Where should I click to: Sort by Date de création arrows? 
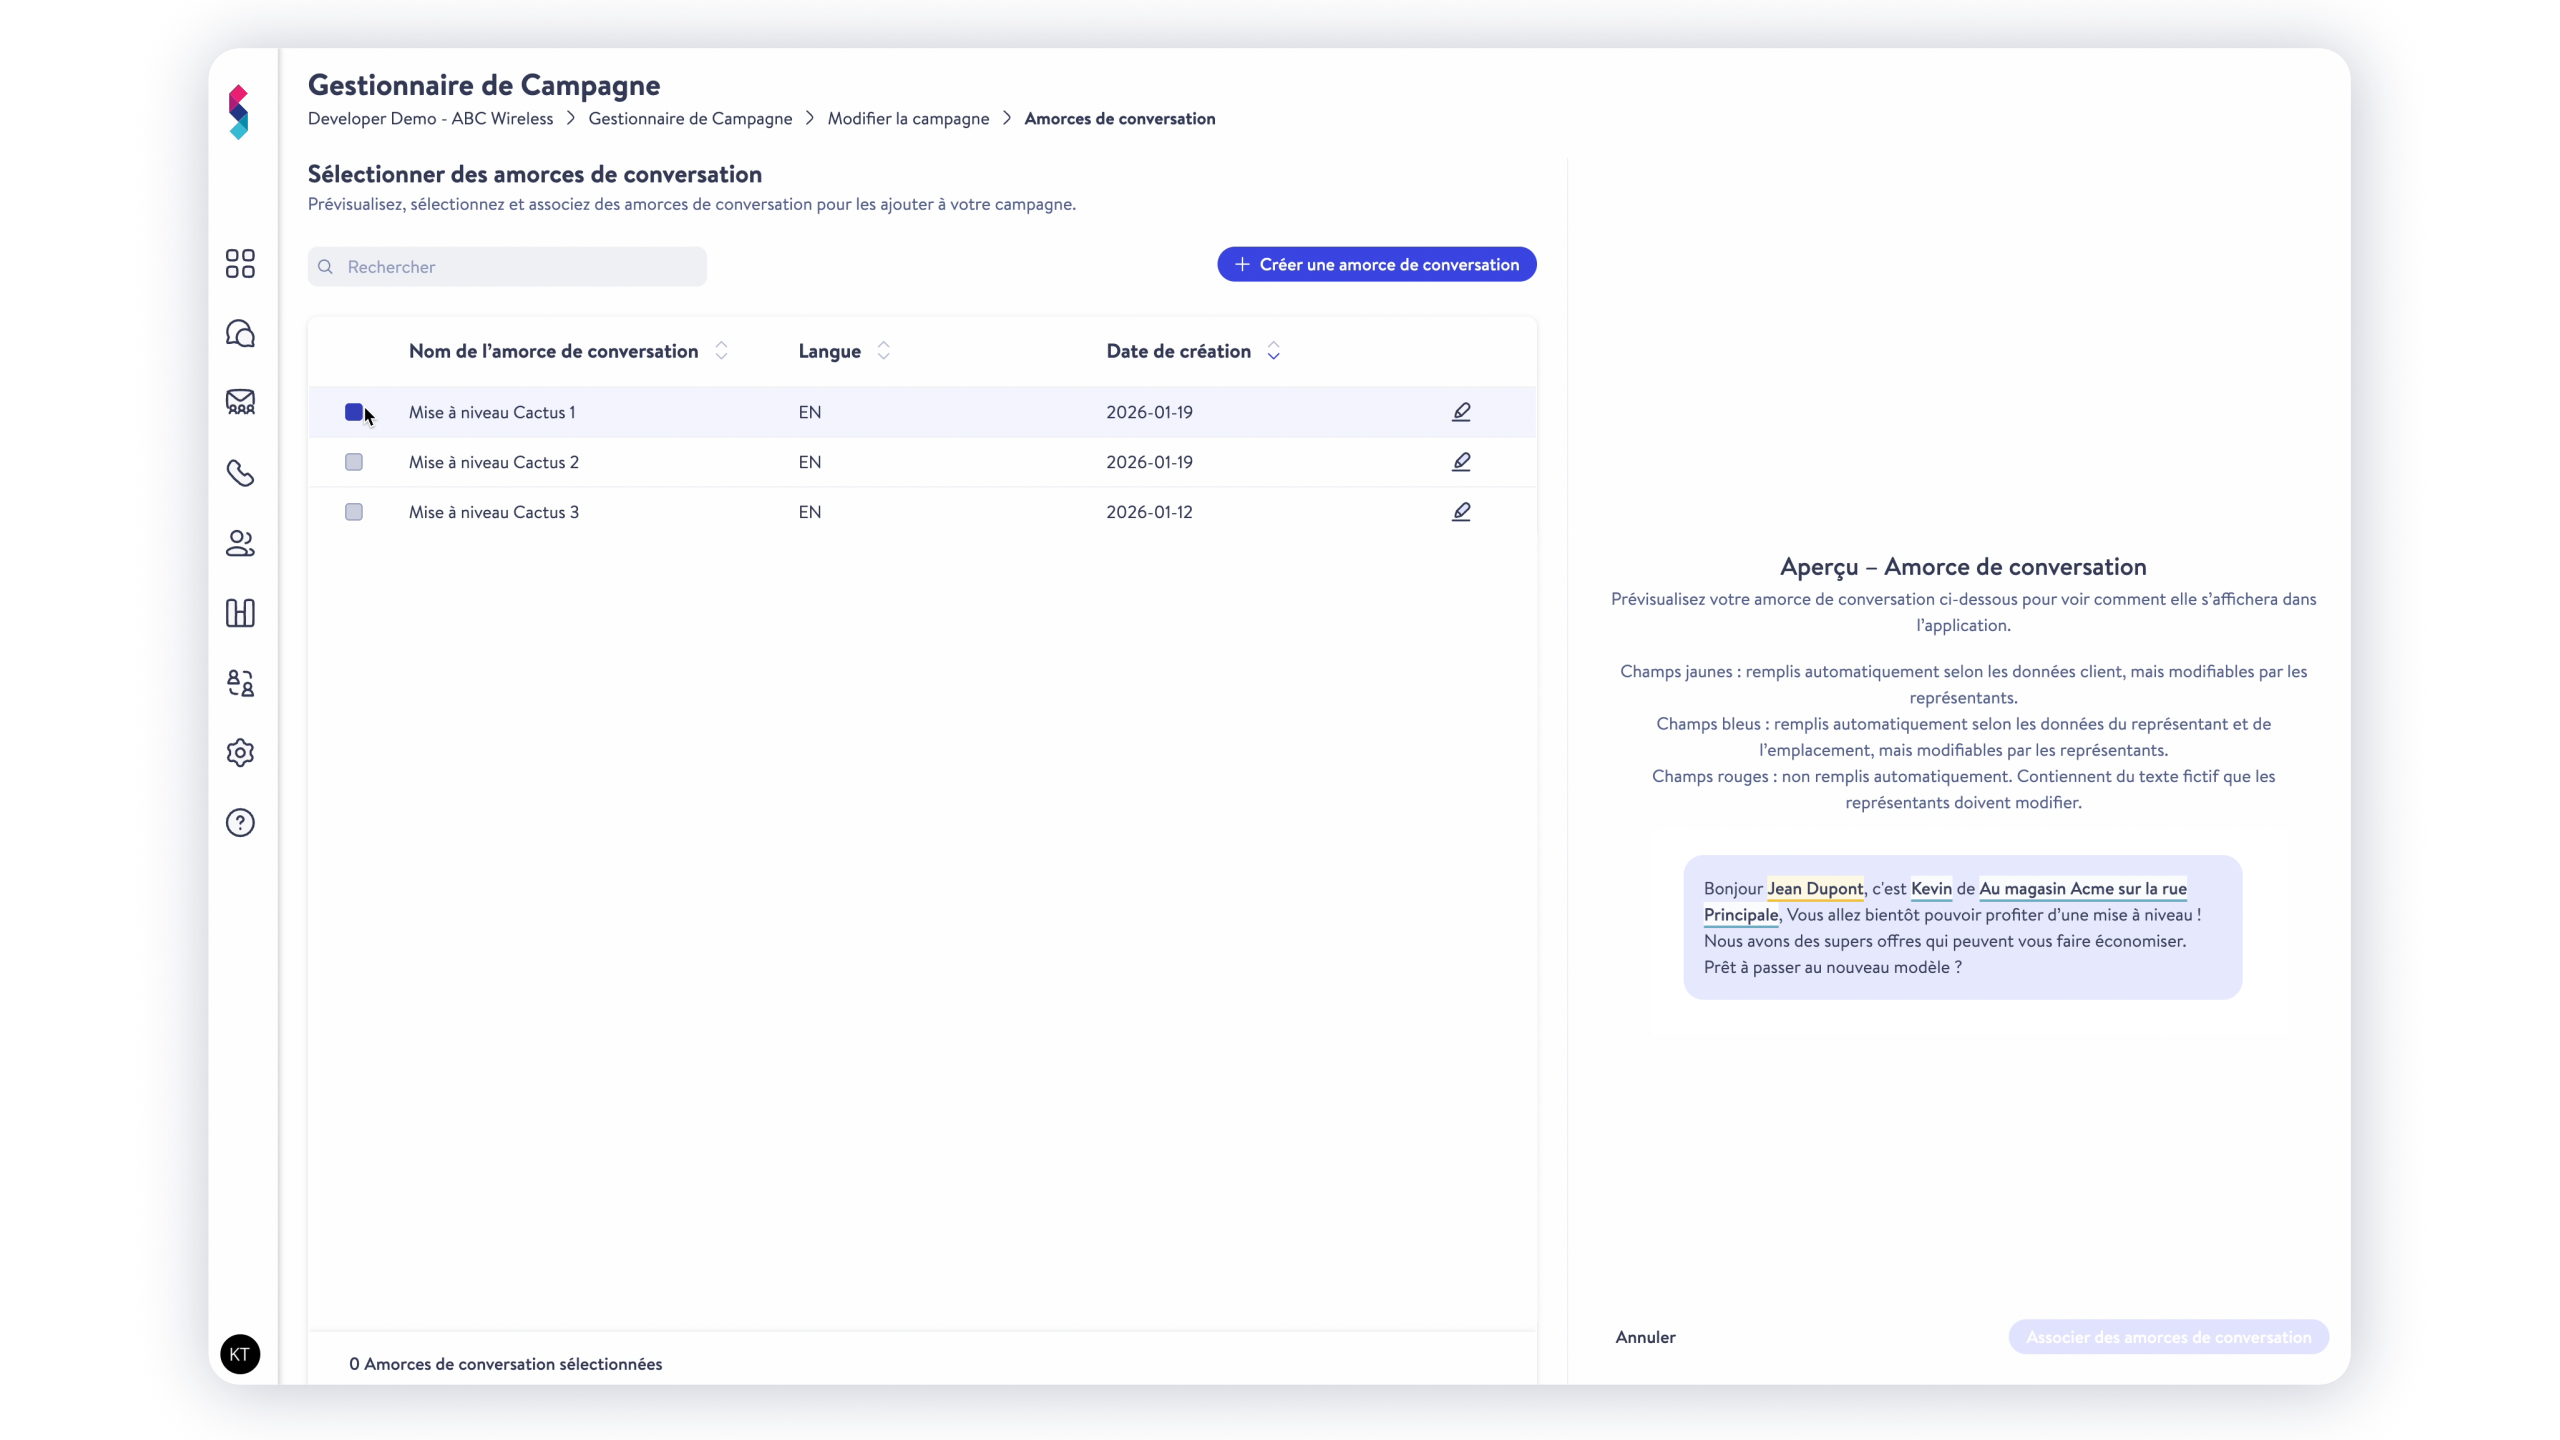[1273, 351]
